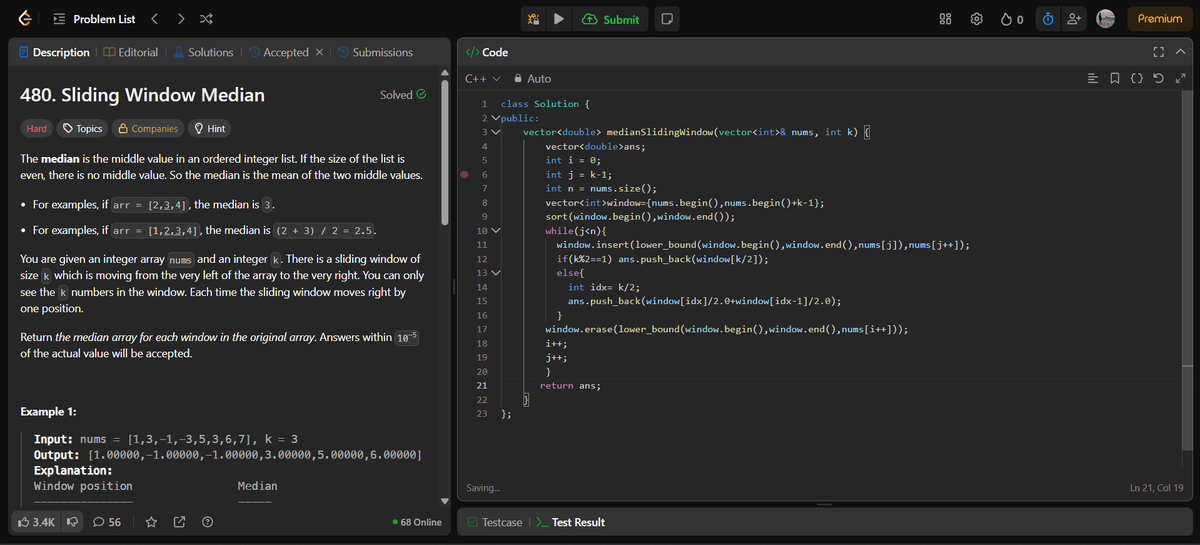Screen dimensions: 1200x545
Task: Open settings gear in top bar
Action: tap(977, 19)
